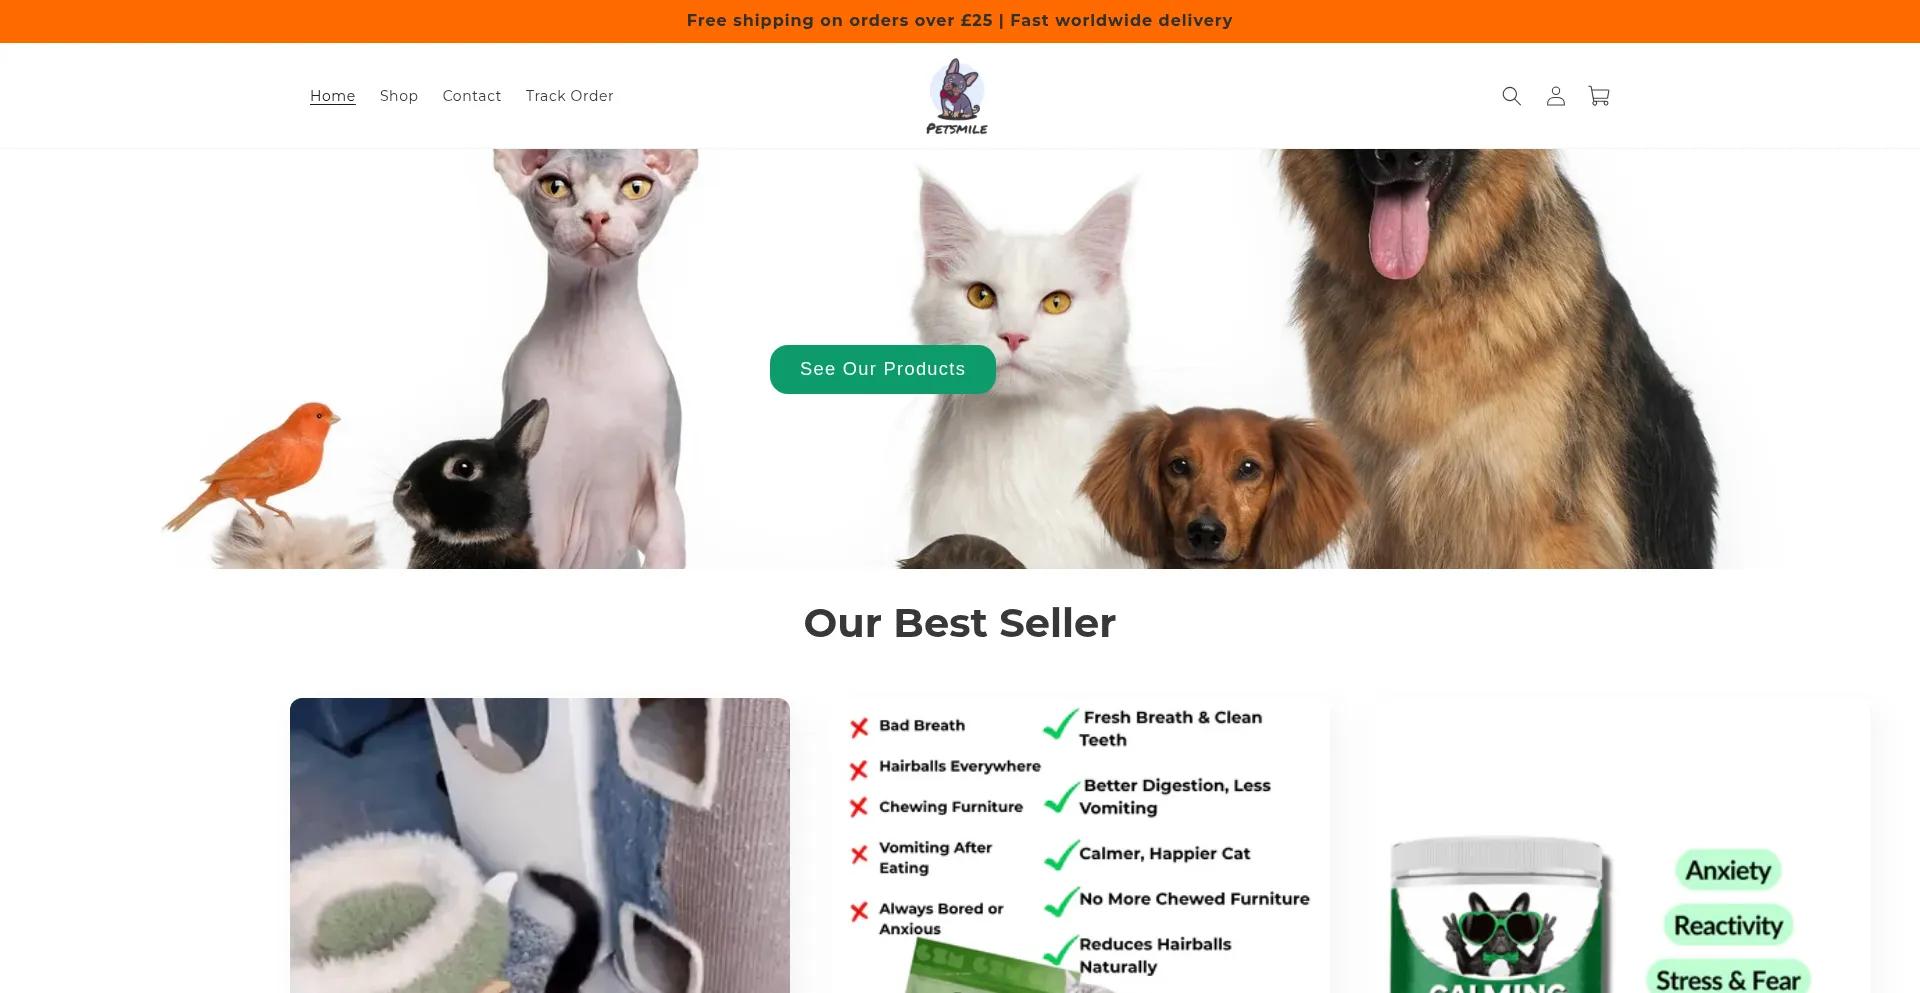Image resolution: width=1920 pixels, height=993 pixels.
Task: Click the Reactivity label badge
Action: coord(1728,926)
